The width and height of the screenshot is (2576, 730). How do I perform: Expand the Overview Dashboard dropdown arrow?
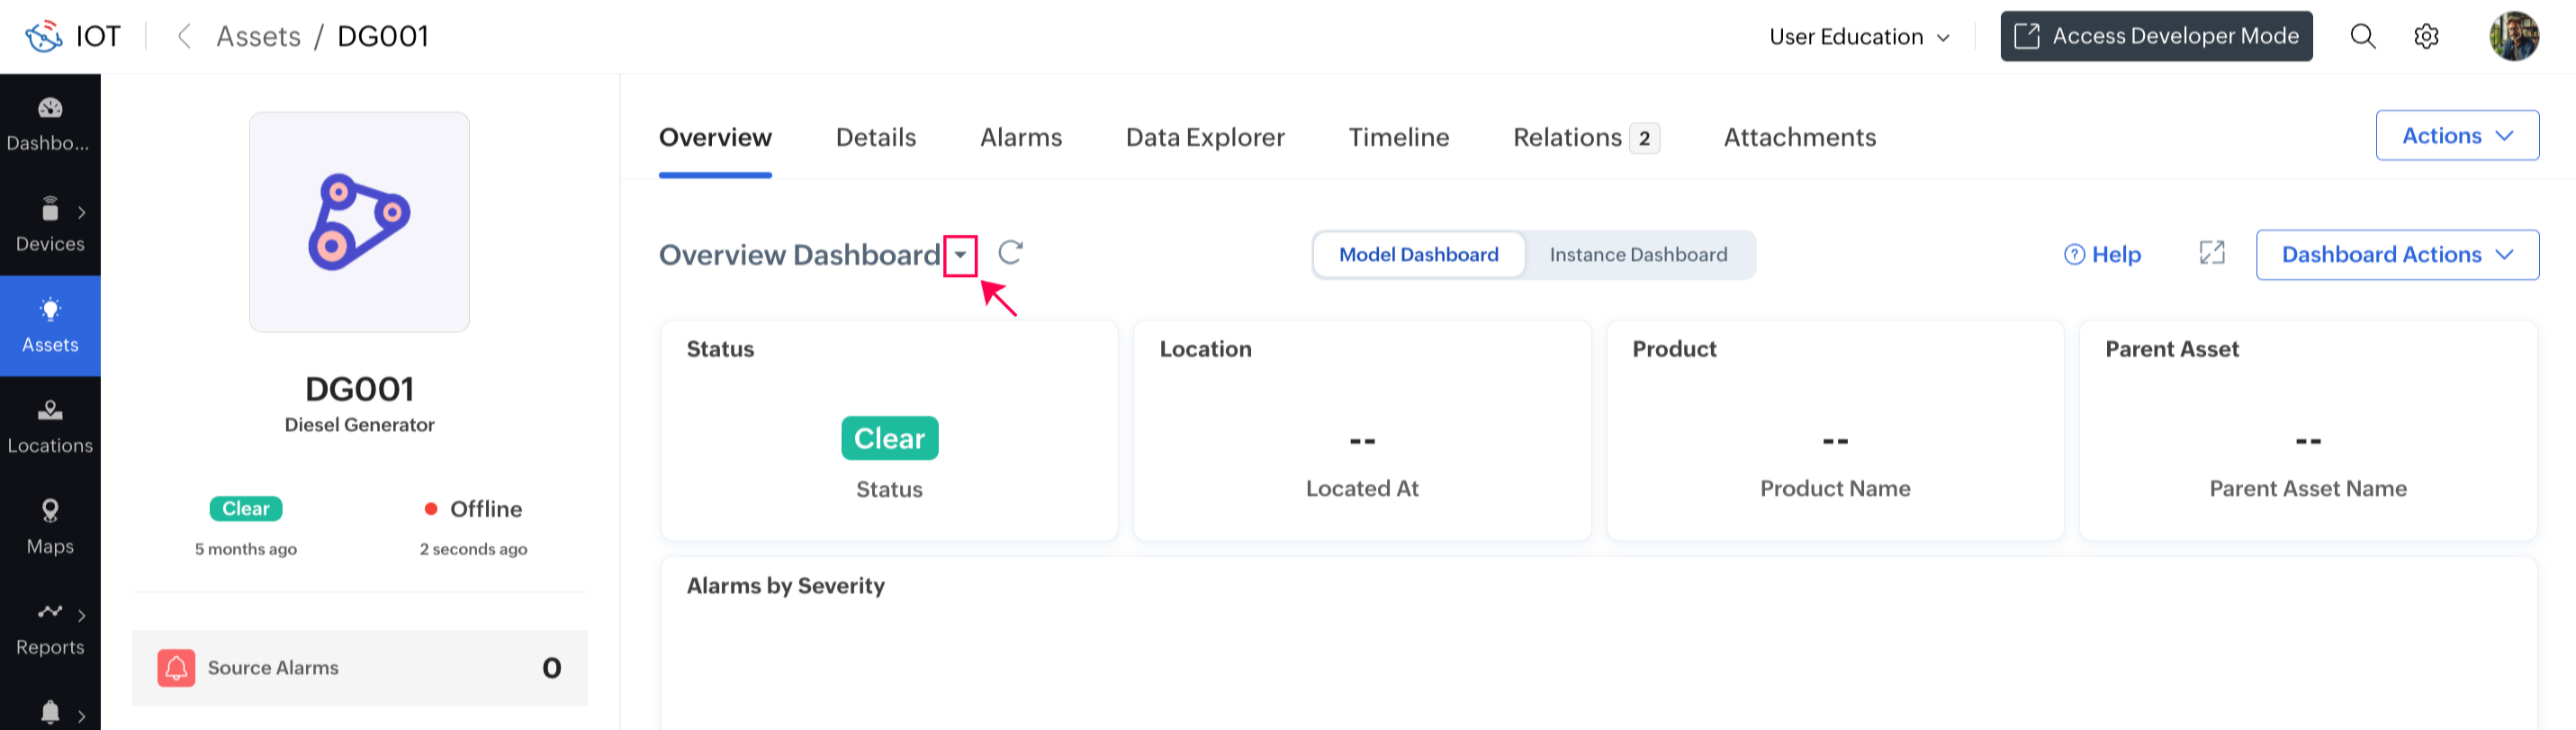point(960,255)
